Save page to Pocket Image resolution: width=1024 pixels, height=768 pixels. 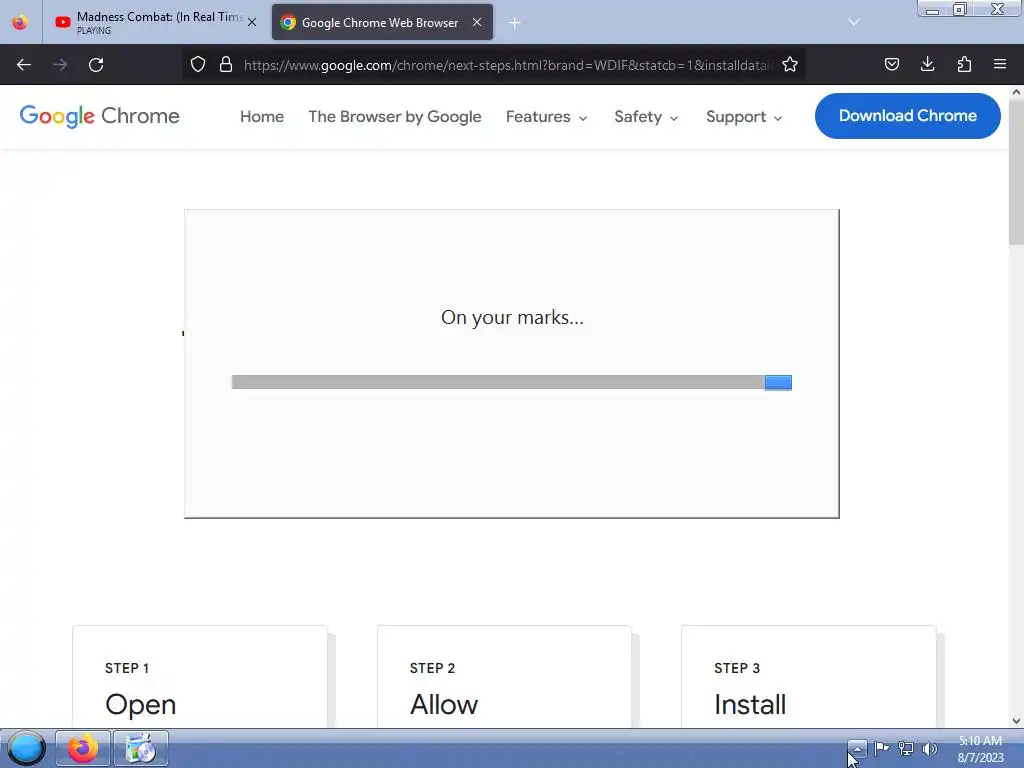click(x=892, y=64)
